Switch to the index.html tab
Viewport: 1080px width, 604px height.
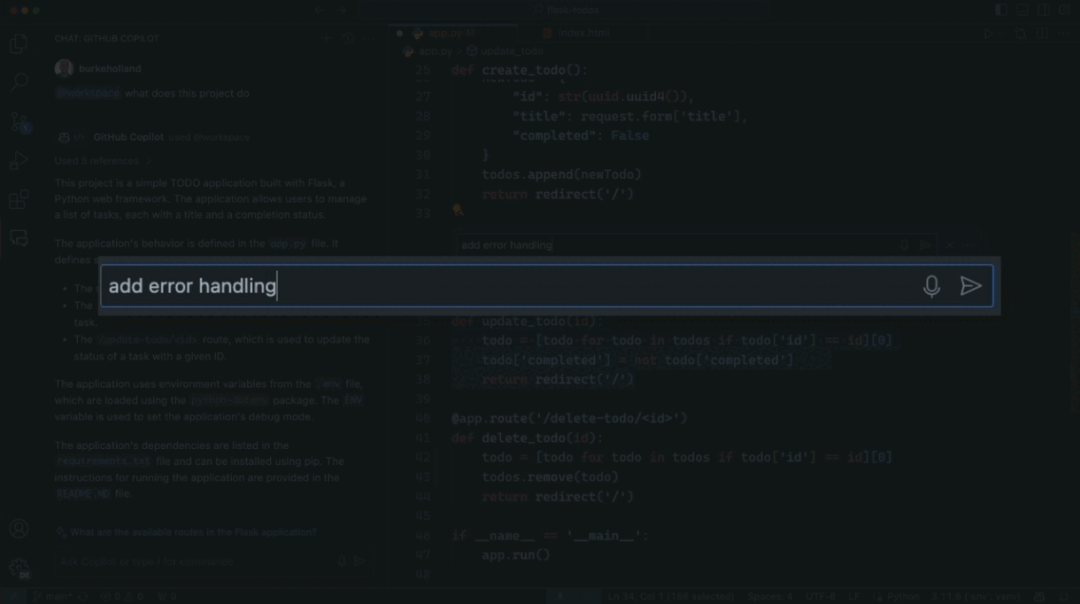click(x=583, y=33)
